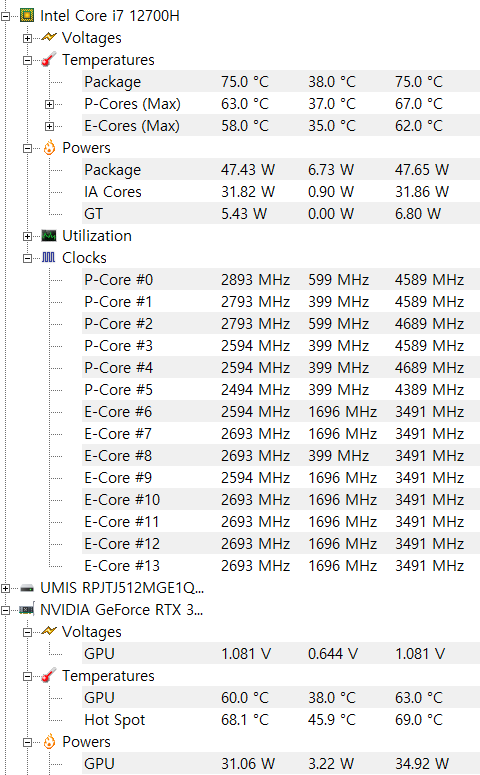Select the P-Core #1 clock row
The width and height of the screenshot is (480, 775).
tap(281, 301)
